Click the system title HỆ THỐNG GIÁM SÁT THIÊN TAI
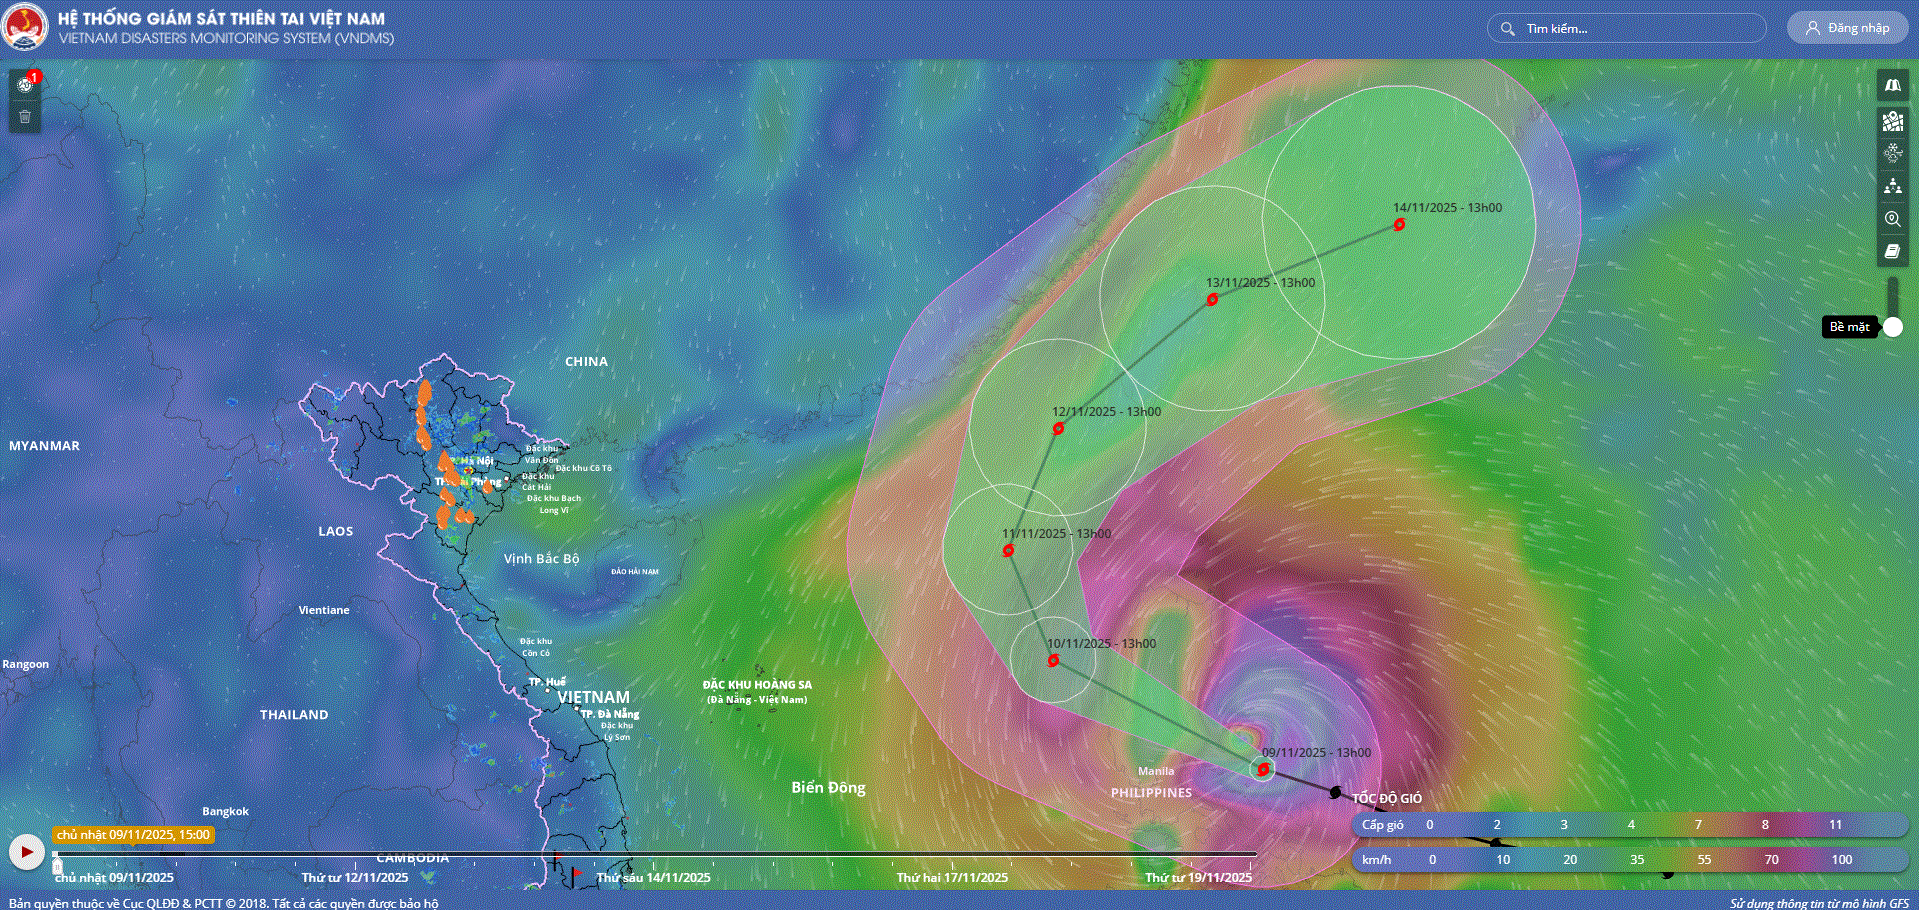Image resolution: width=1919 pixels, height=910 pixels. click(x=221, y=18)
